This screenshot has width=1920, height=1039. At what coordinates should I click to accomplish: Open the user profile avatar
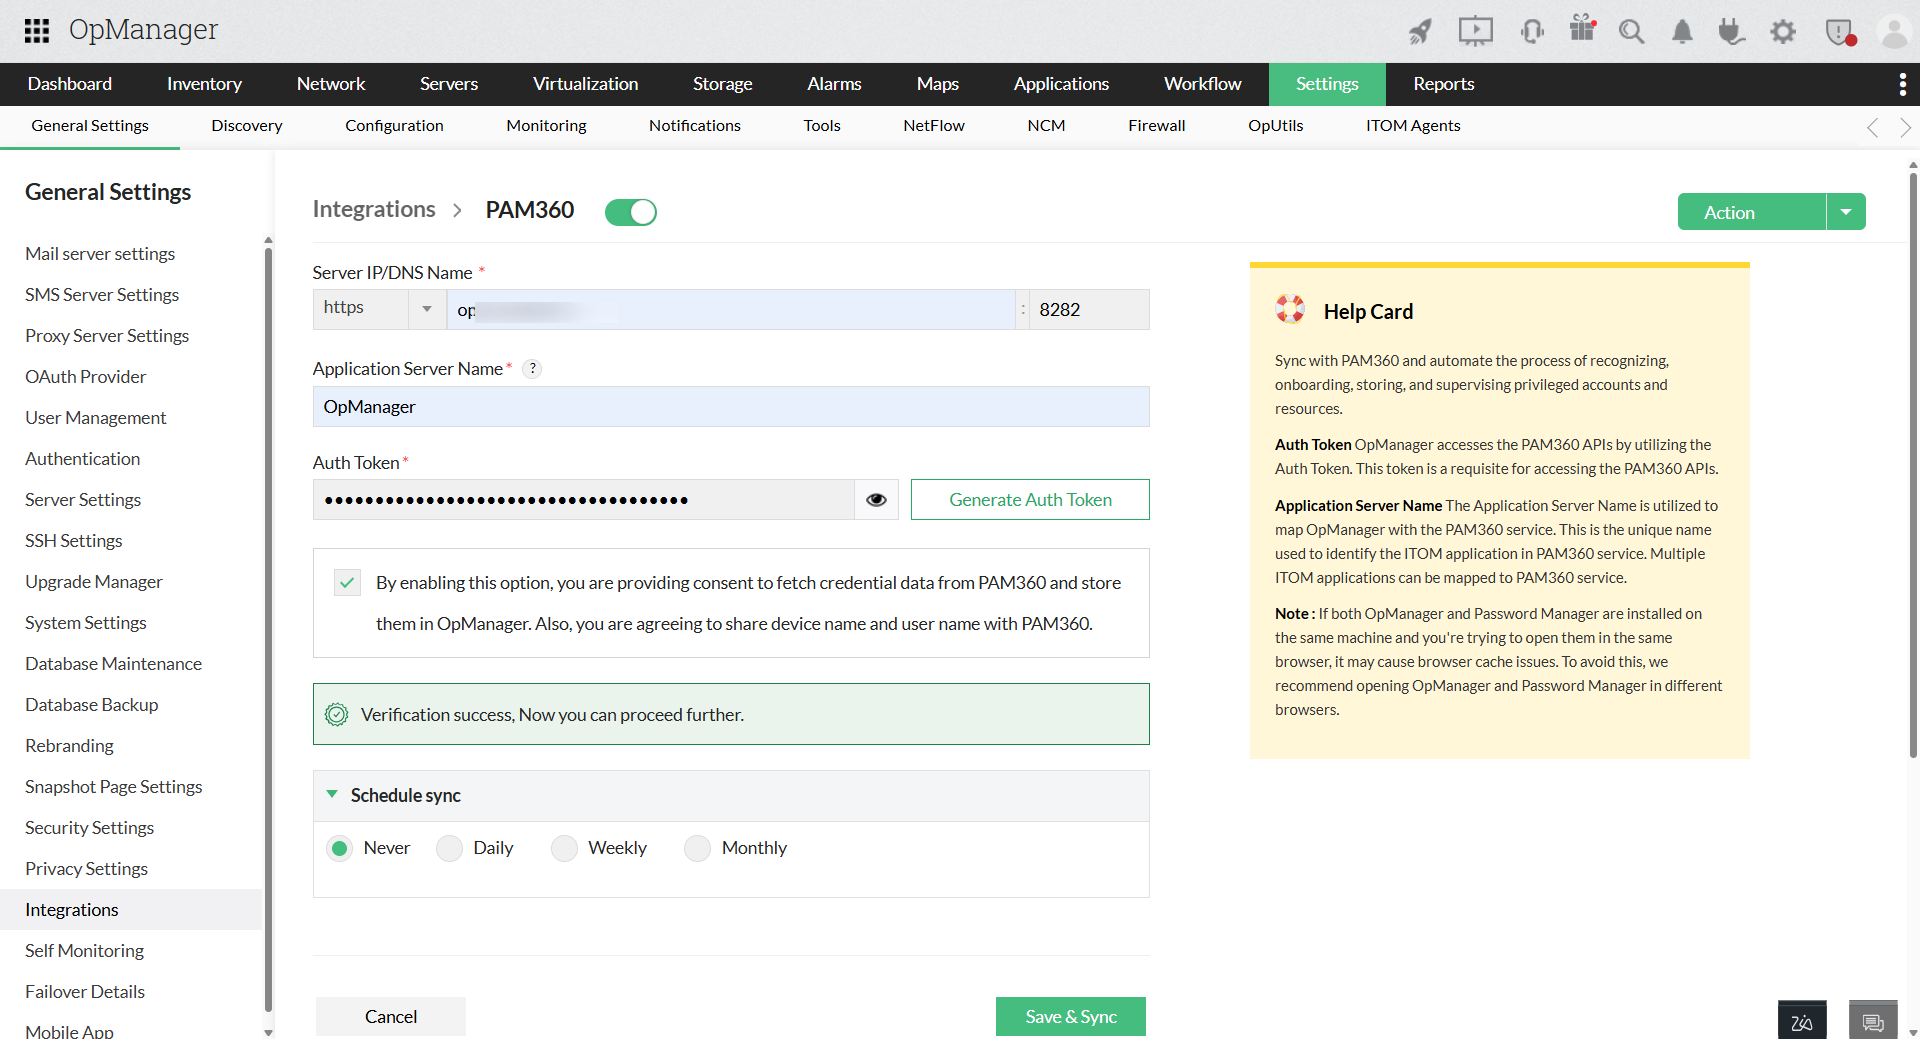(x=1894, y=32)
